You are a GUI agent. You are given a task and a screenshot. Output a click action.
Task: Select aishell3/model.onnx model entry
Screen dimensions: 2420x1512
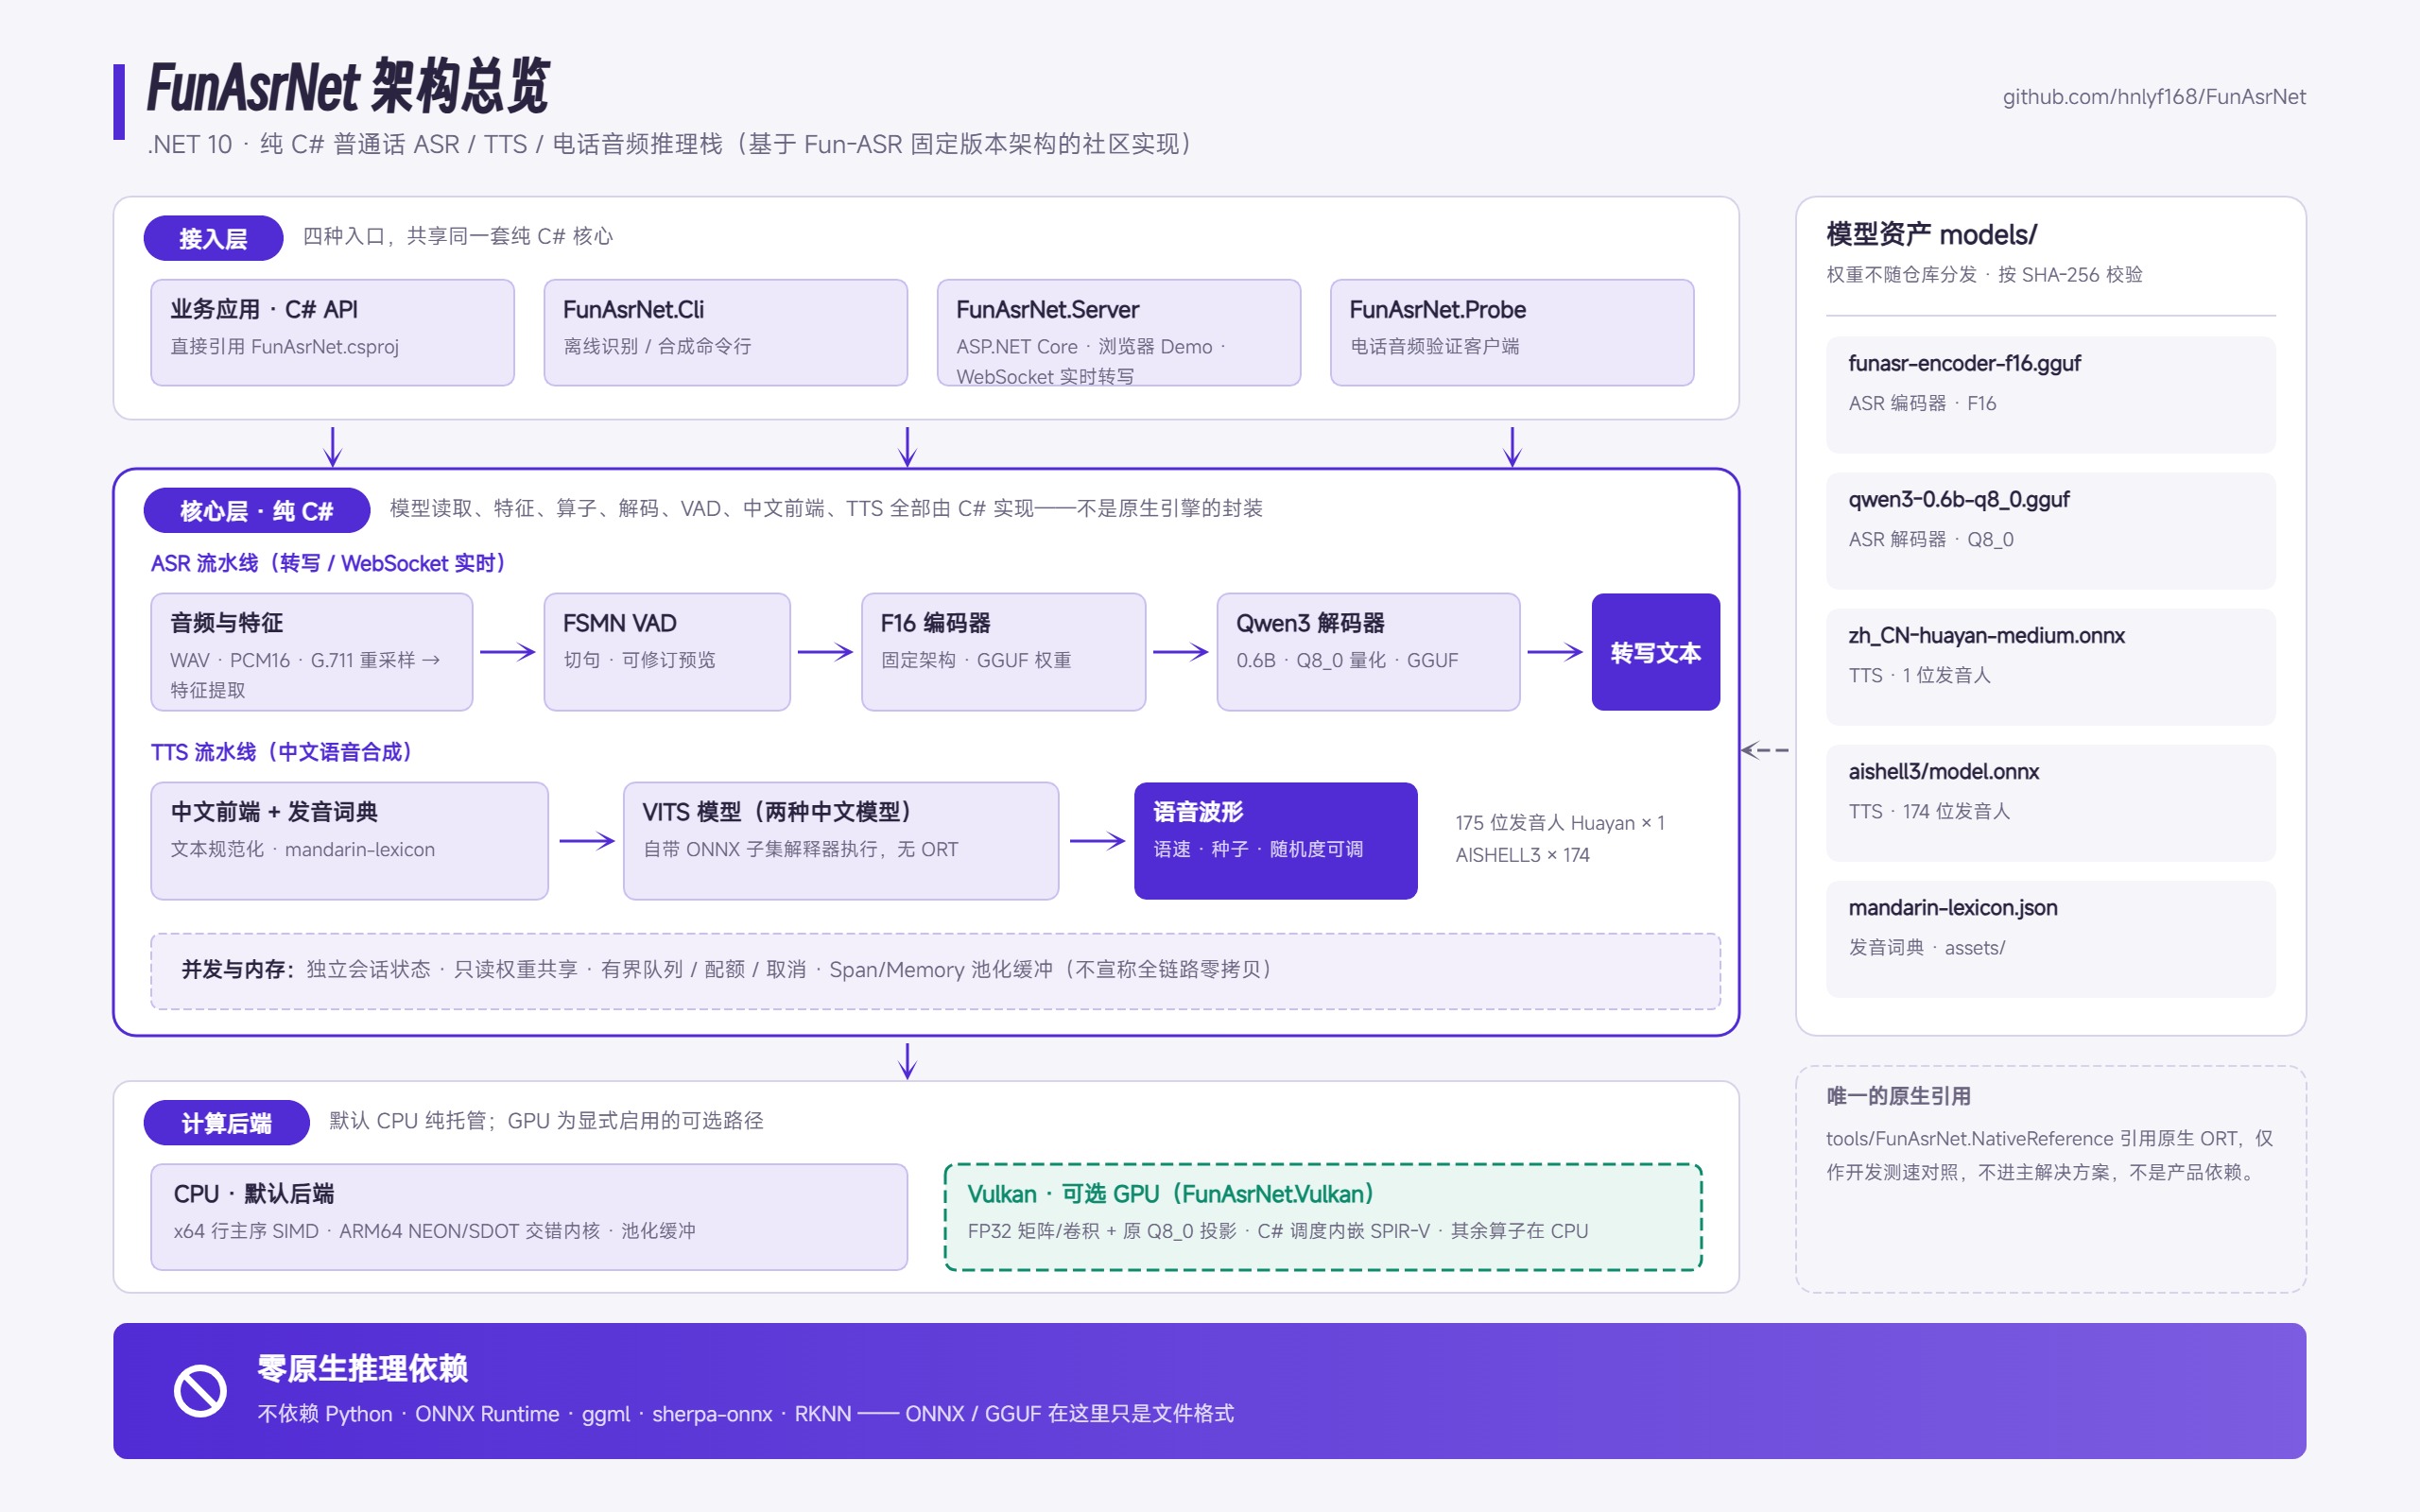(2050, 802)
